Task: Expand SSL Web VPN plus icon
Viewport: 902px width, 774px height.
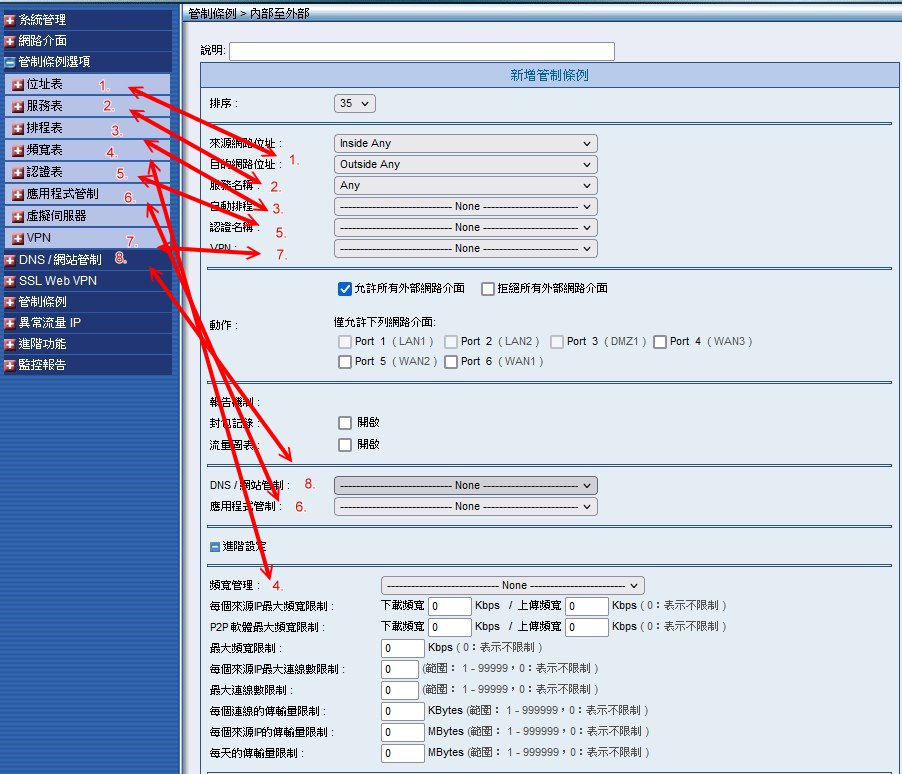Action: pyautogui.click(x=10, y=281)
